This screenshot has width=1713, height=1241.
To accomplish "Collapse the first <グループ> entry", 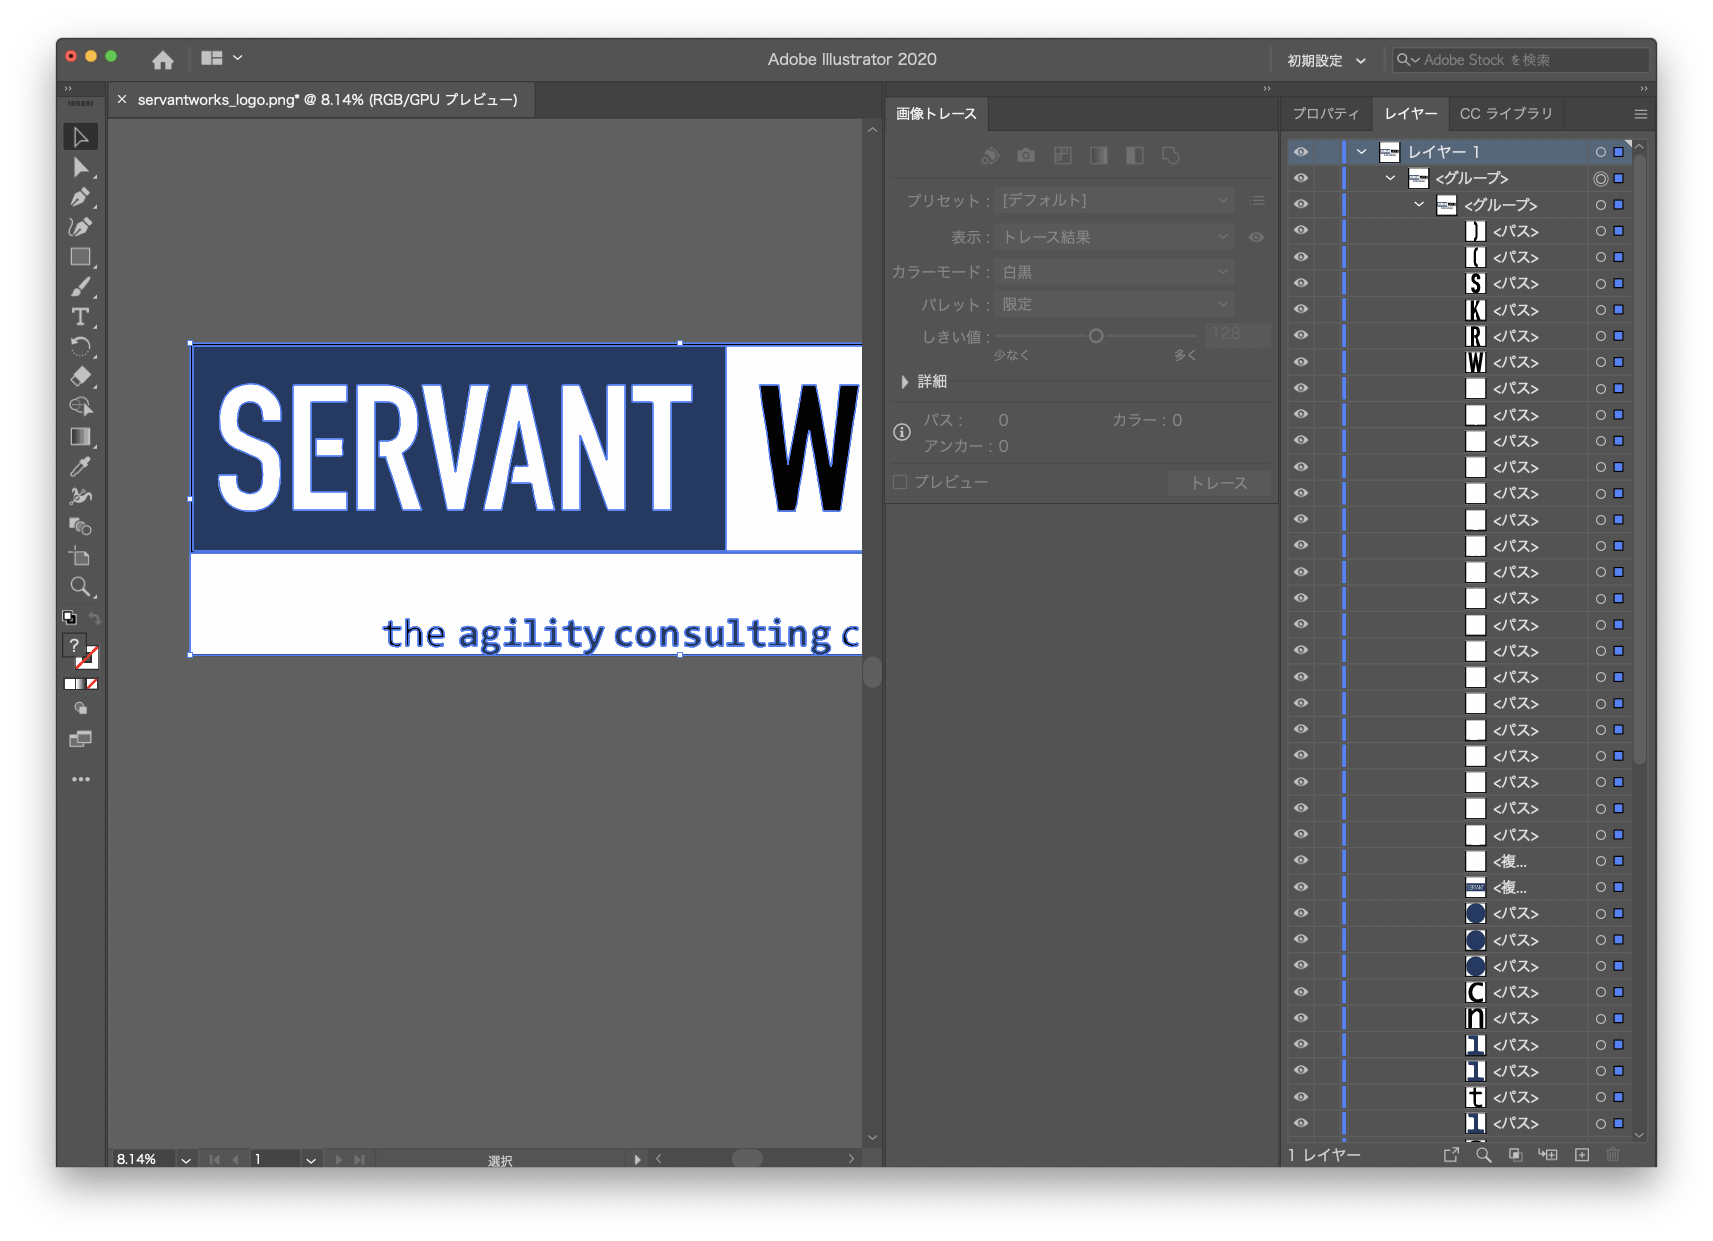I will coord(1390,178).
